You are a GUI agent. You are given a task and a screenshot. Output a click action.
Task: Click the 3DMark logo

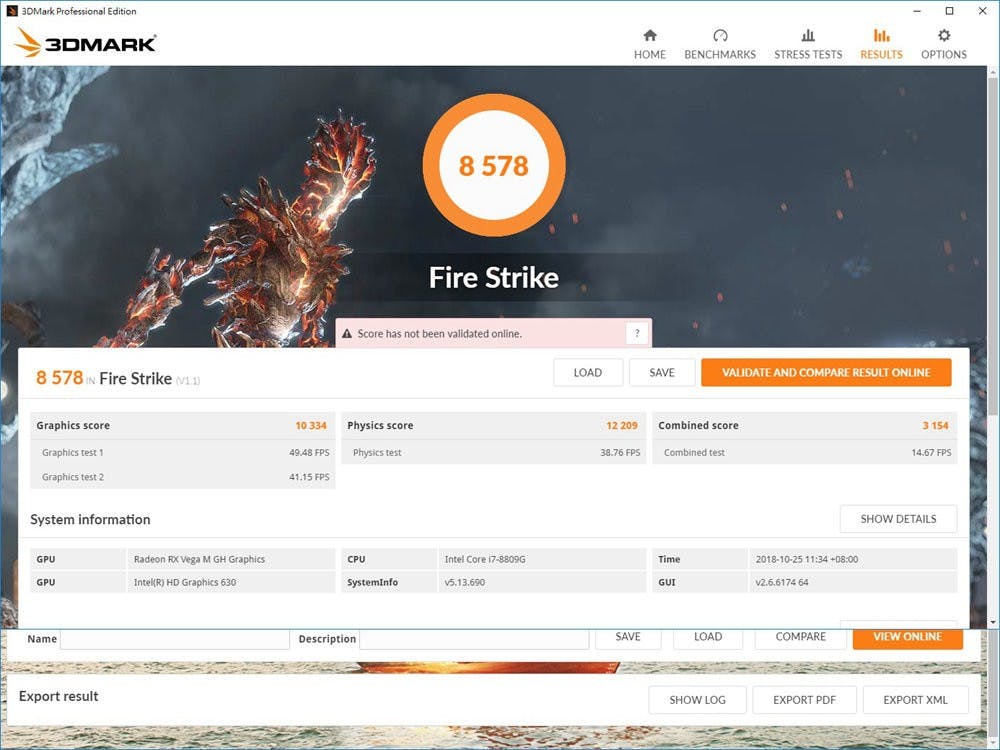click(85, 43)
